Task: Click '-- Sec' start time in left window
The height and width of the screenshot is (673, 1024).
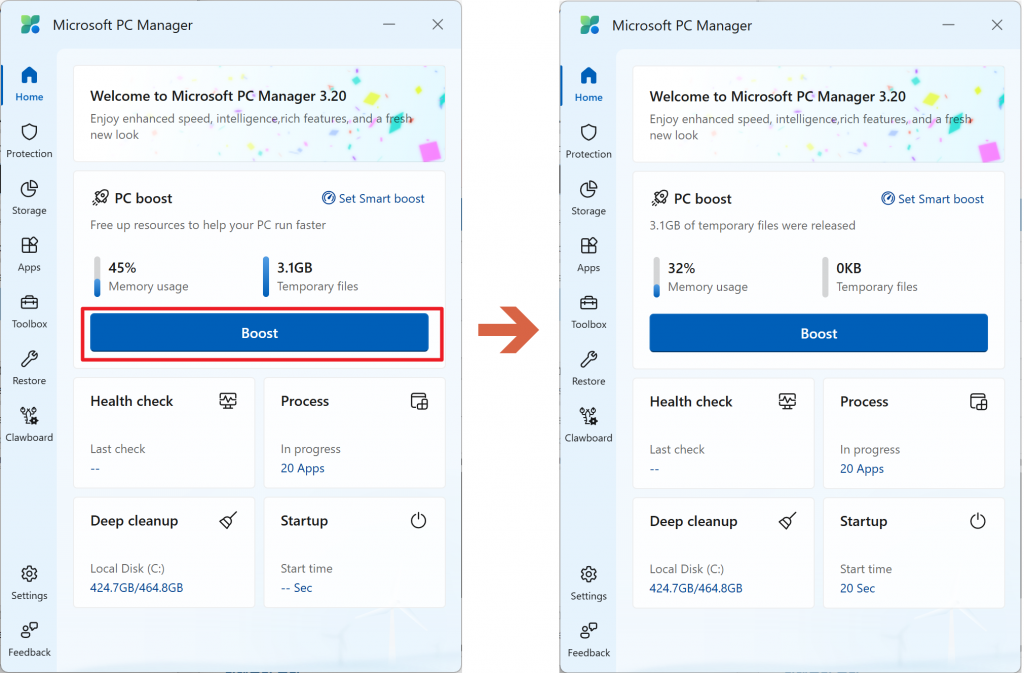Action: (x=296, y=587)
